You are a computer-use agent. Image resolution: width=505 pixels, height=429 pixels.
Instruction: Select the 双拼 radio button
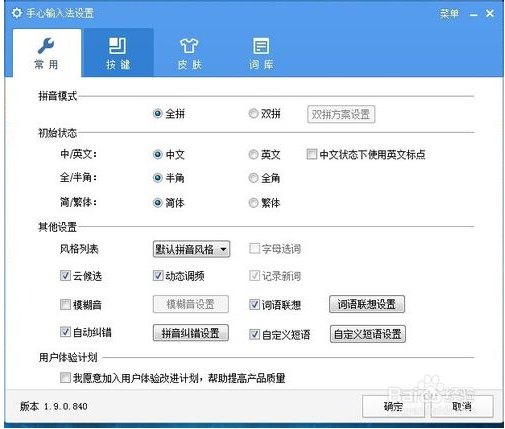[253, 114]
